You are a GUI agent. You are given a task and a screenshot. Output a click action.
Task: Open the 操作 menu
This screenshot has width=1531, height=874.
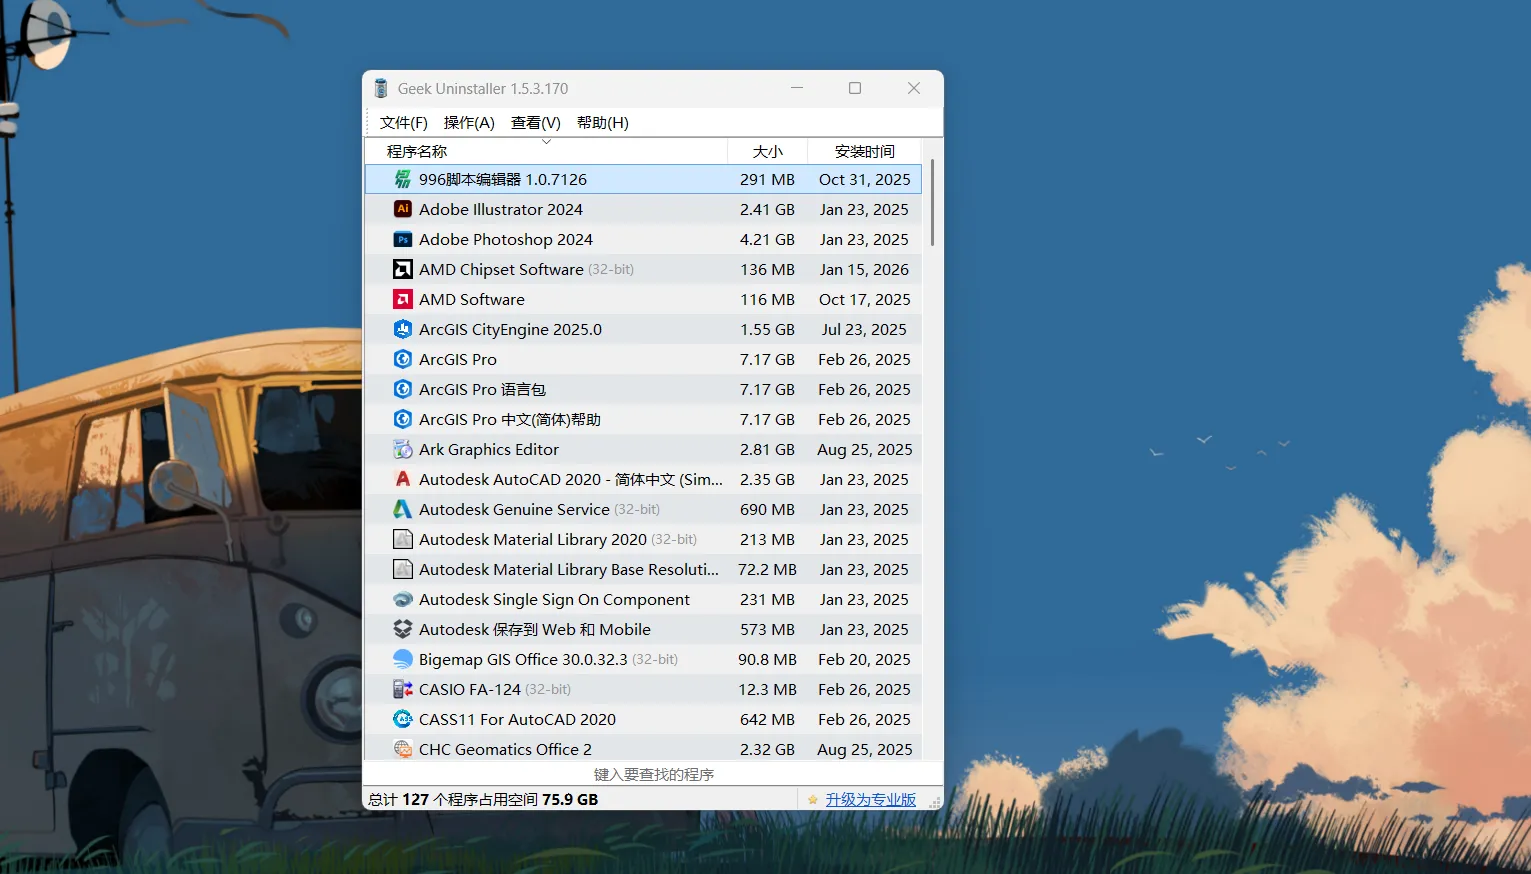pyautogui.click(x=468, y=122)
